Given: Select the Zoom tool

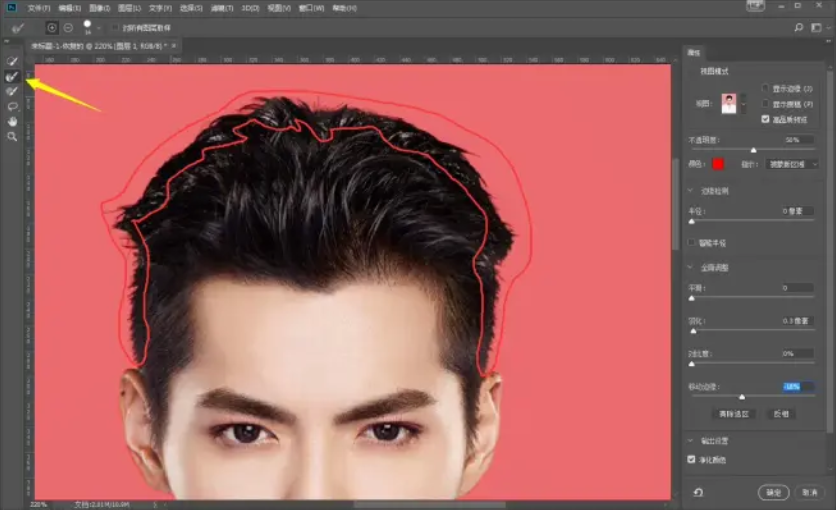Looking at the screenshot, I should [12, 136].
